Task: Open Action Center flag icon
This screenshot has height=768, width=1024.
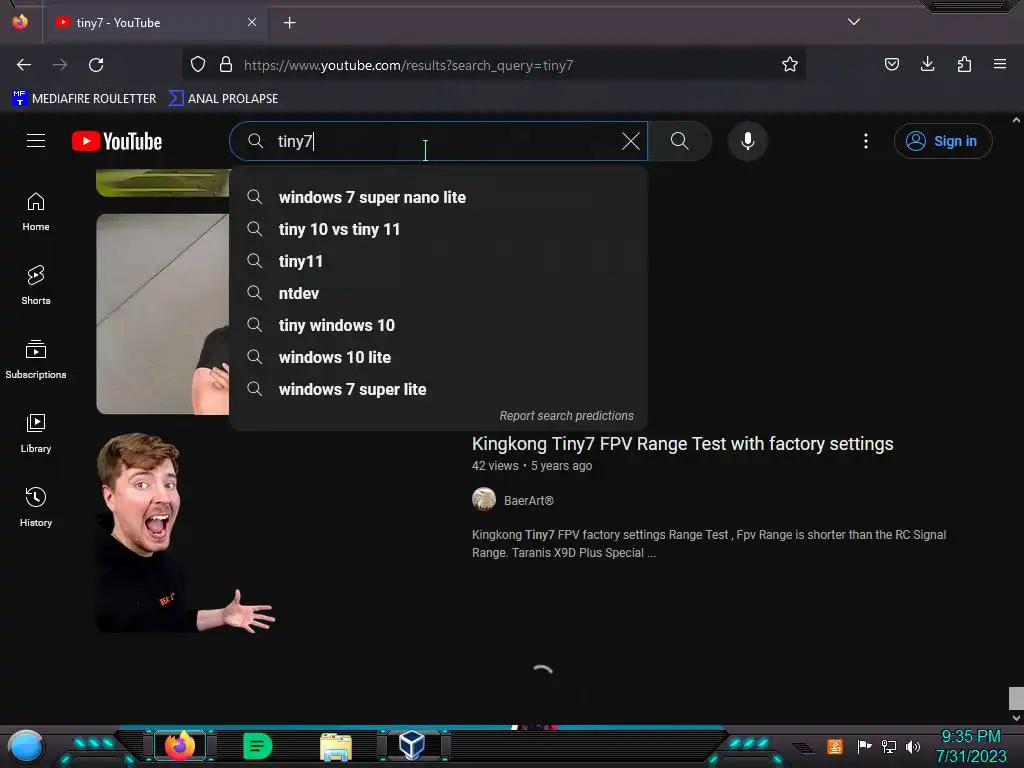Action: pos(864,746)
